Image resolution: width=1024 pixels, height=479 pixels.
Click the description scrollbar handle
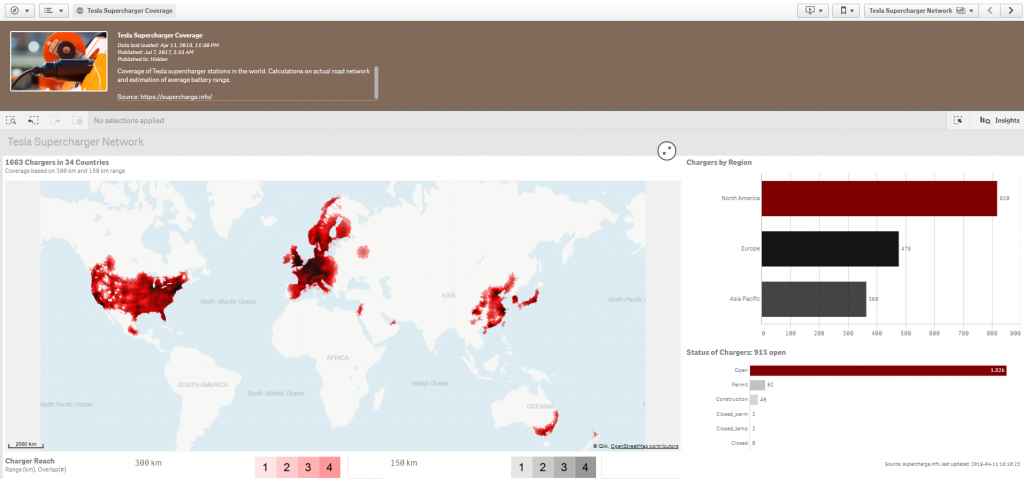pyautogui.click(x=376, y=82)
